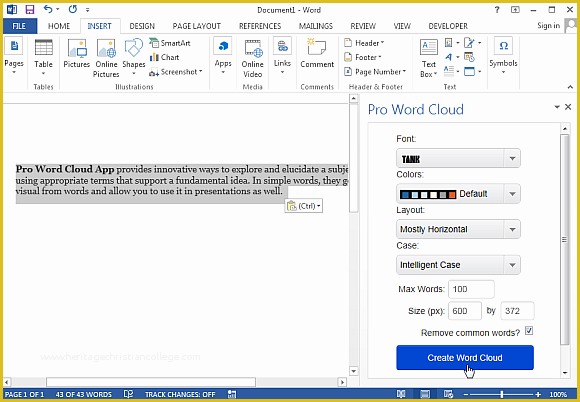Insert a new Comment

pyautogui.click(x=317, y=54)
